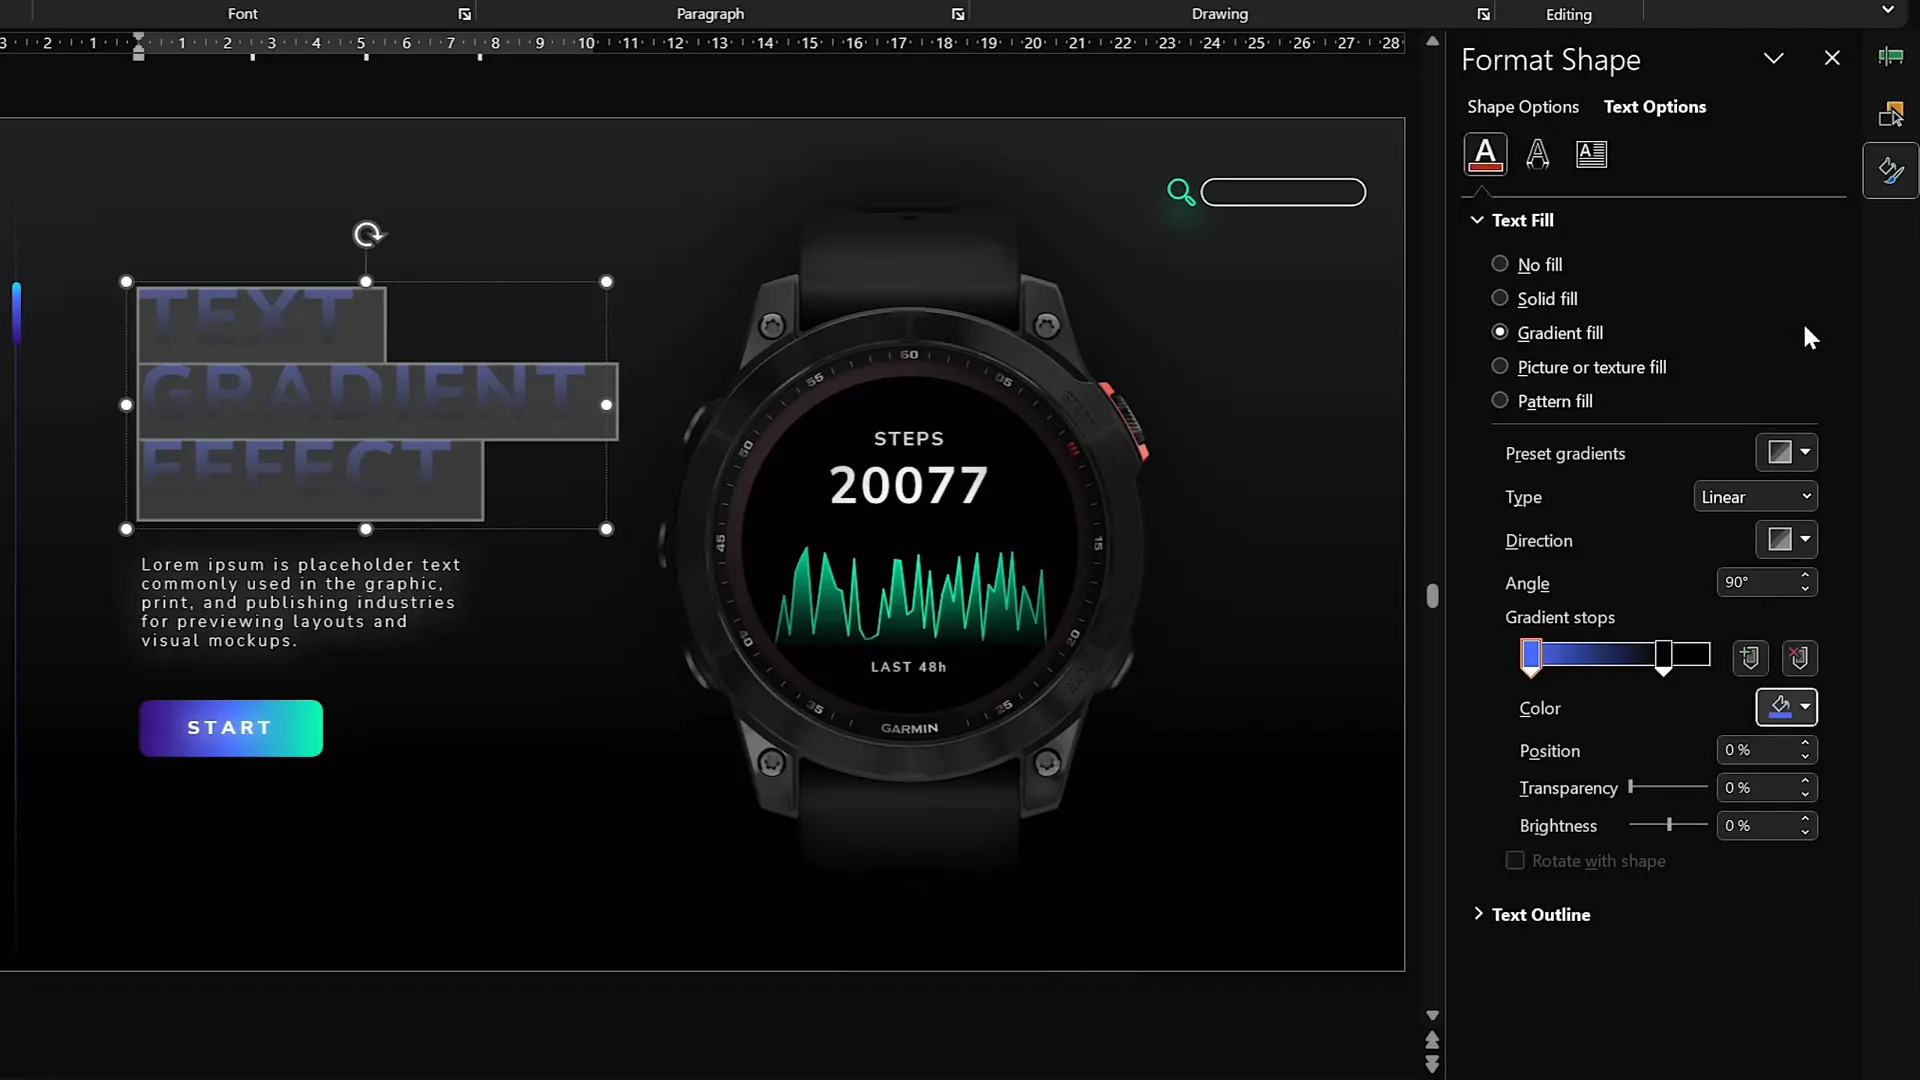This screenshot has width=1920, height=1080.
Task: Click the START gradient button on slide
Action: [231, 728]
